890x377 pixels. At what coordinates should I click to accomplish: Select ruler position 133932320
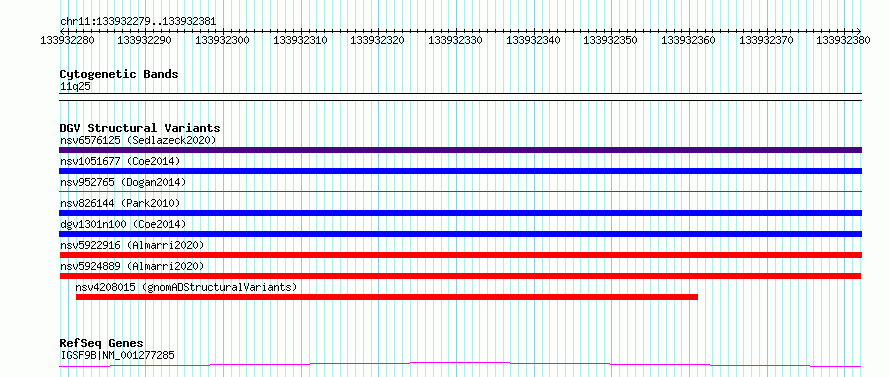coord(378,40)
